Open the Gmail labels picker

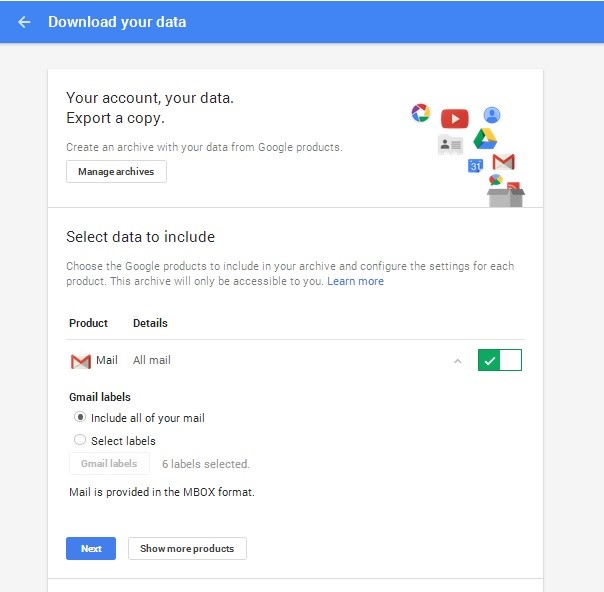[109, 464]
